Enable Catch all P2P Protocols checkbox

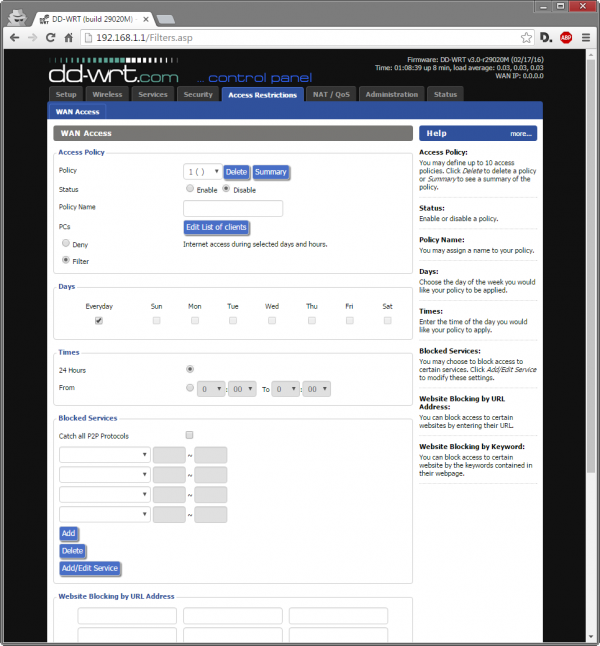point(190,435)
